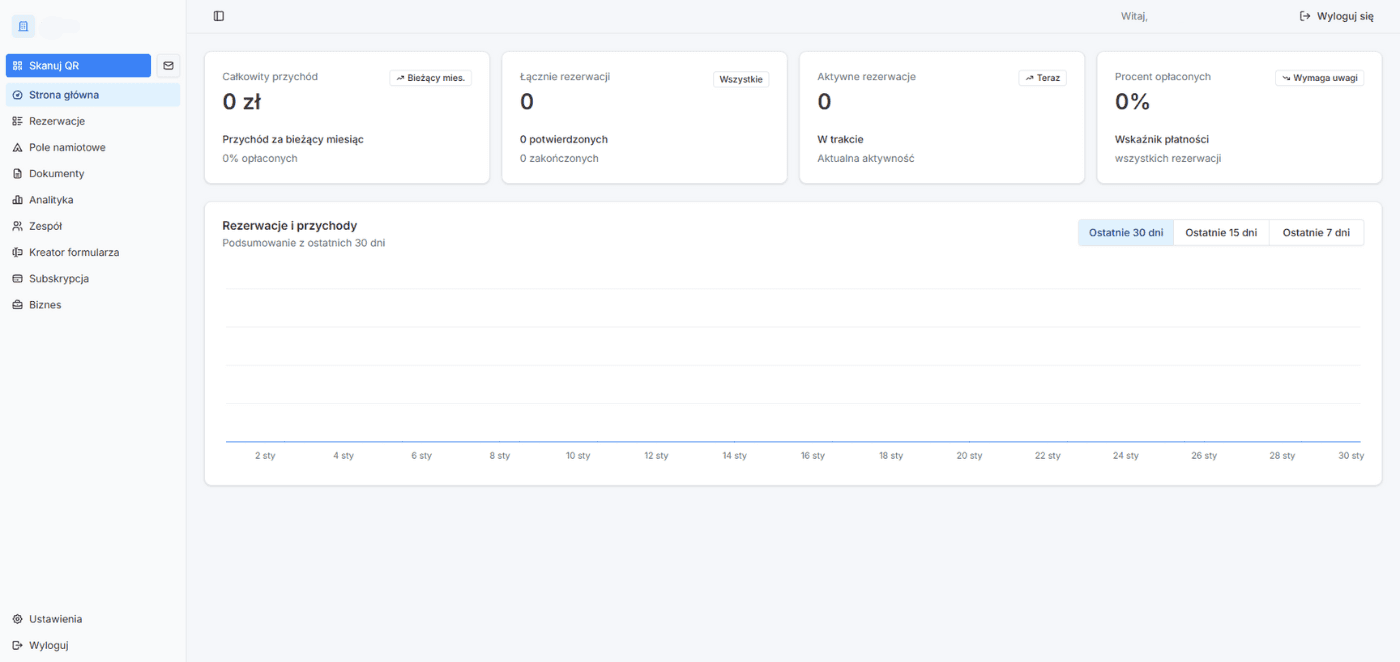This screenshot has height=662, width=1400.
Task: Click the trend arrow in Bieżący mies. badge
Action: click(x=400, y=78)
